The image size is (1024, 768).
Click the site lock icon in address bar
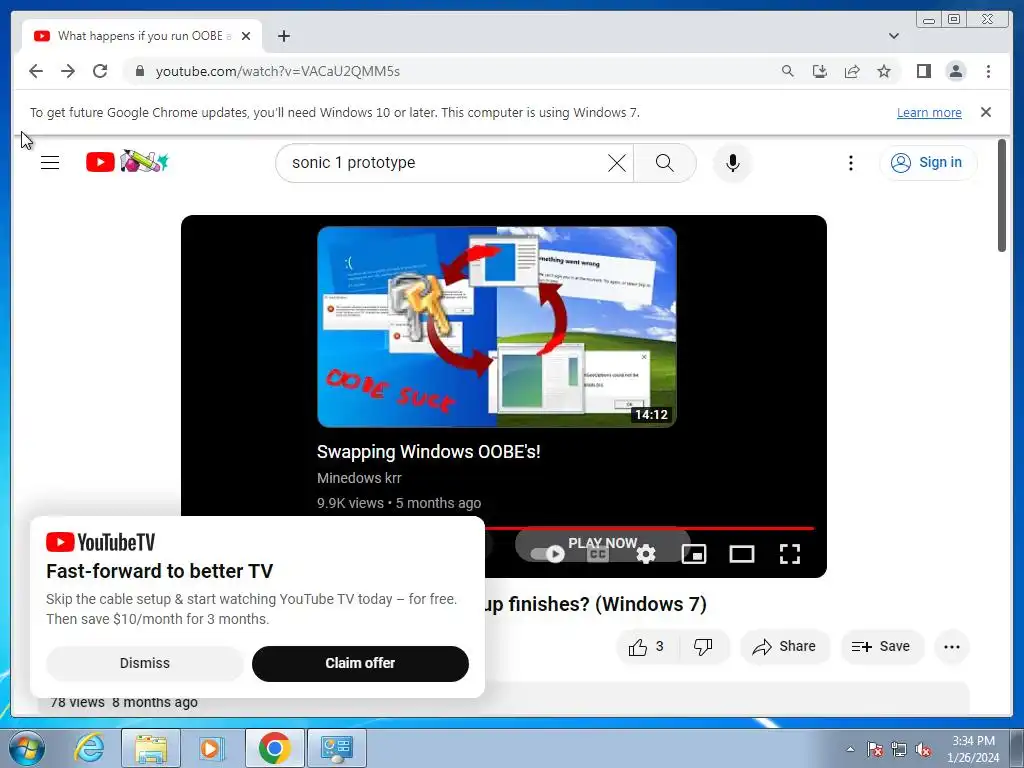(x=139, y=71)
